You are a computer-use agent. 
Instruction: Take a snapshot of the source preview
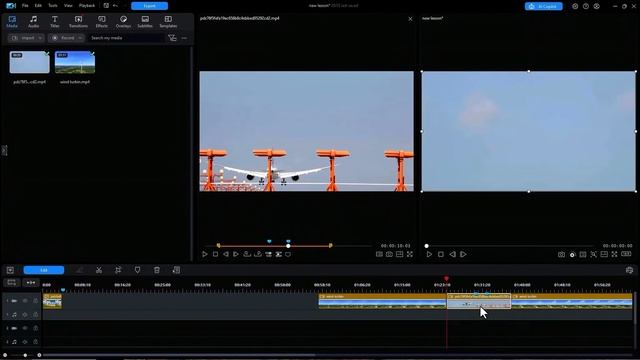[x=389, y=254]
